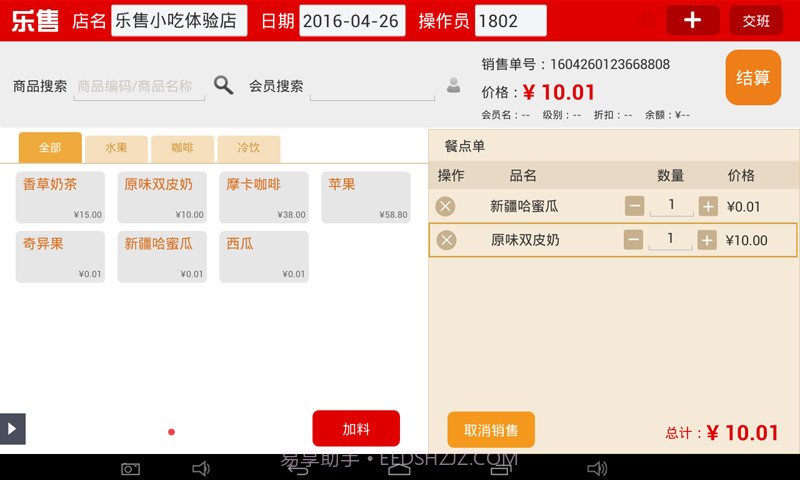Click the 数量 column header

click(x=670, y=175)
